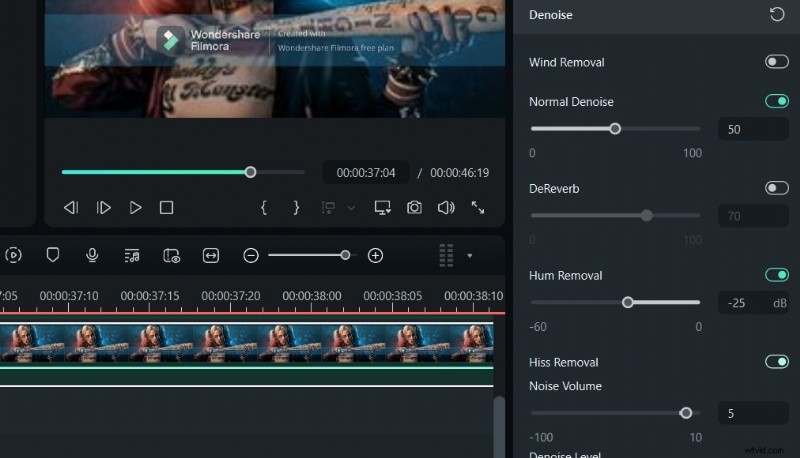Record a voiceover with the microphone icon
Viewport: 800px width, 458px height.
click(92, 255)
